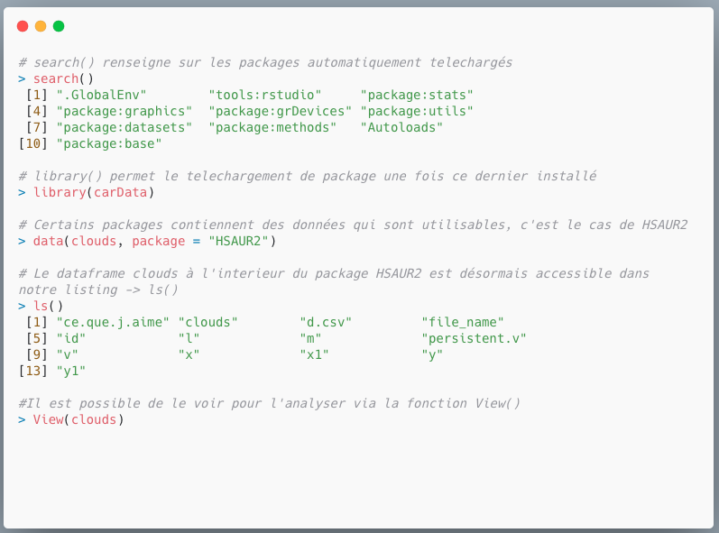Click the "HSAUR2" string in data call

pyautogui.click(x=242, y=241)
